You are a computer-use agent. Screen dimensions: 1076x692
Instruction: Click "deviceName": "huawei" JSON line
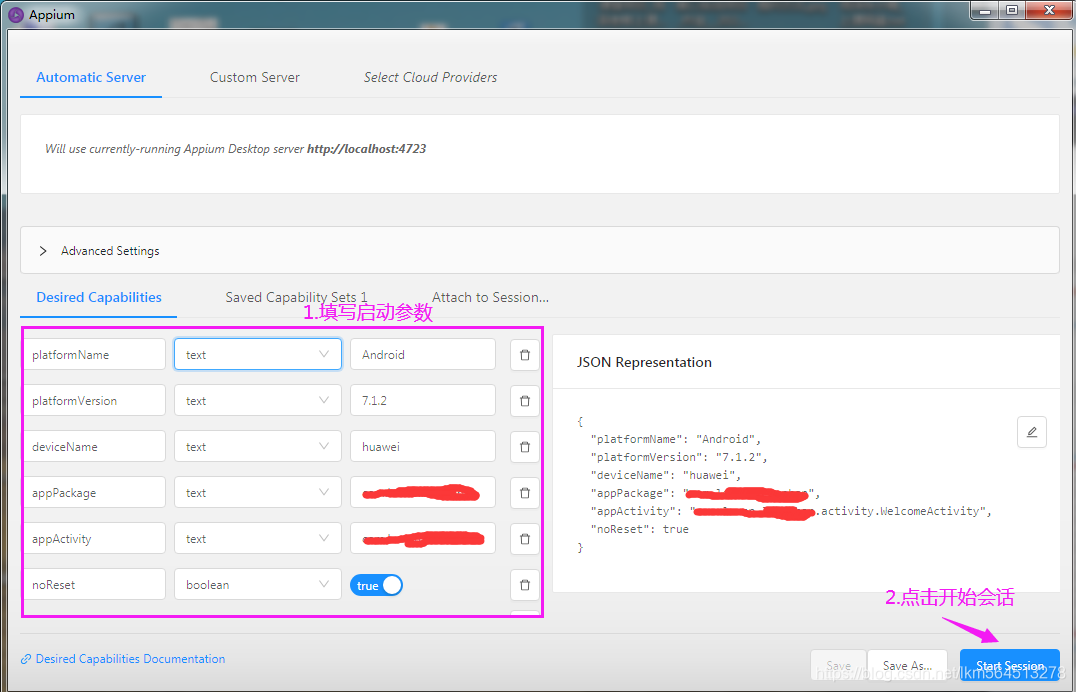click(x=666, y=475)
